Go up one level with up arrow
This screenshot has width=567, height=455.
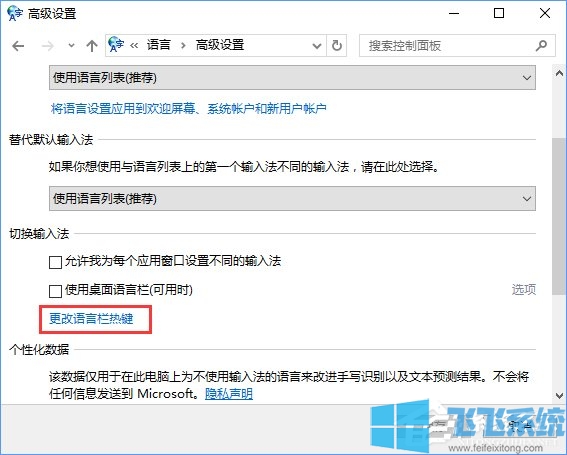92,46
